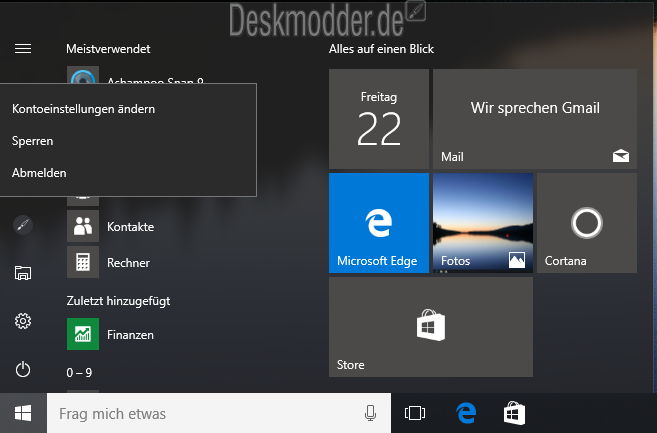Open the hamburger menu in Start

click(x=23, y=49)
